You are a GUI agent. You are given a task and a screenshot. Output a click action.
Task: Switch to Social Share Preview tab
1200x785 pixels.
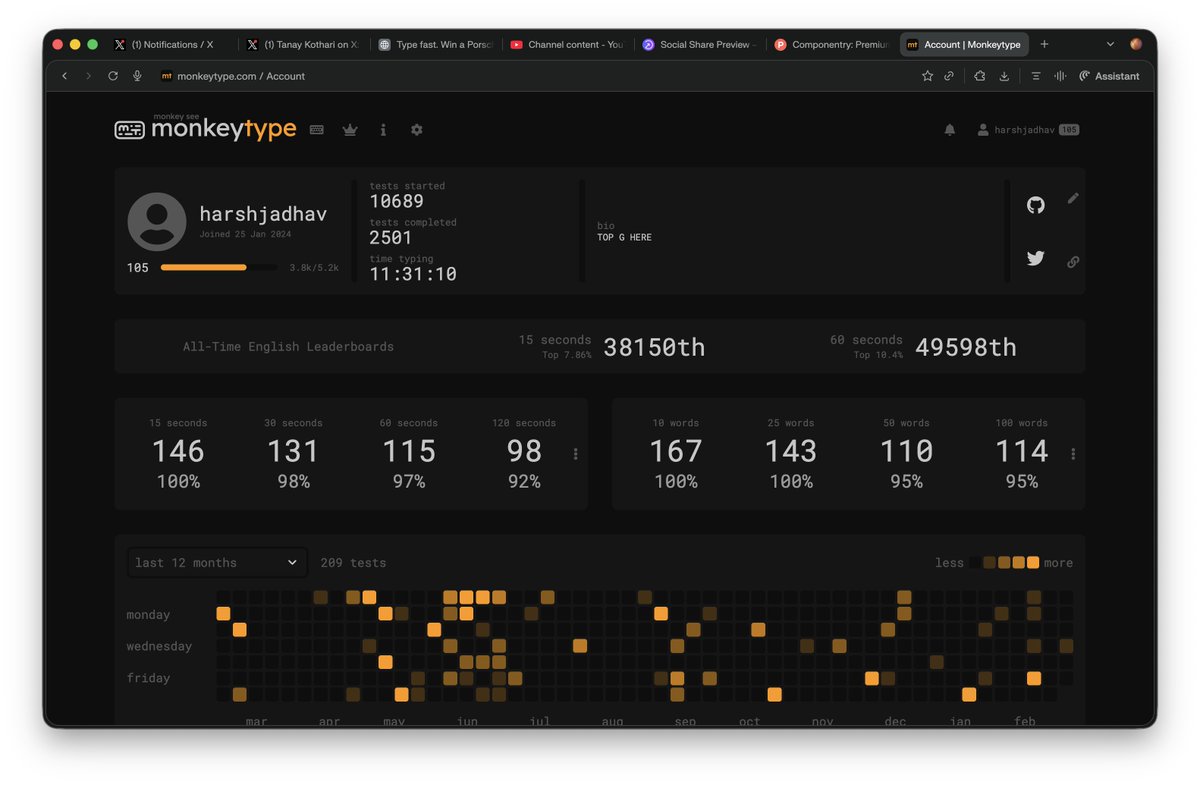(x=700, y=45)
